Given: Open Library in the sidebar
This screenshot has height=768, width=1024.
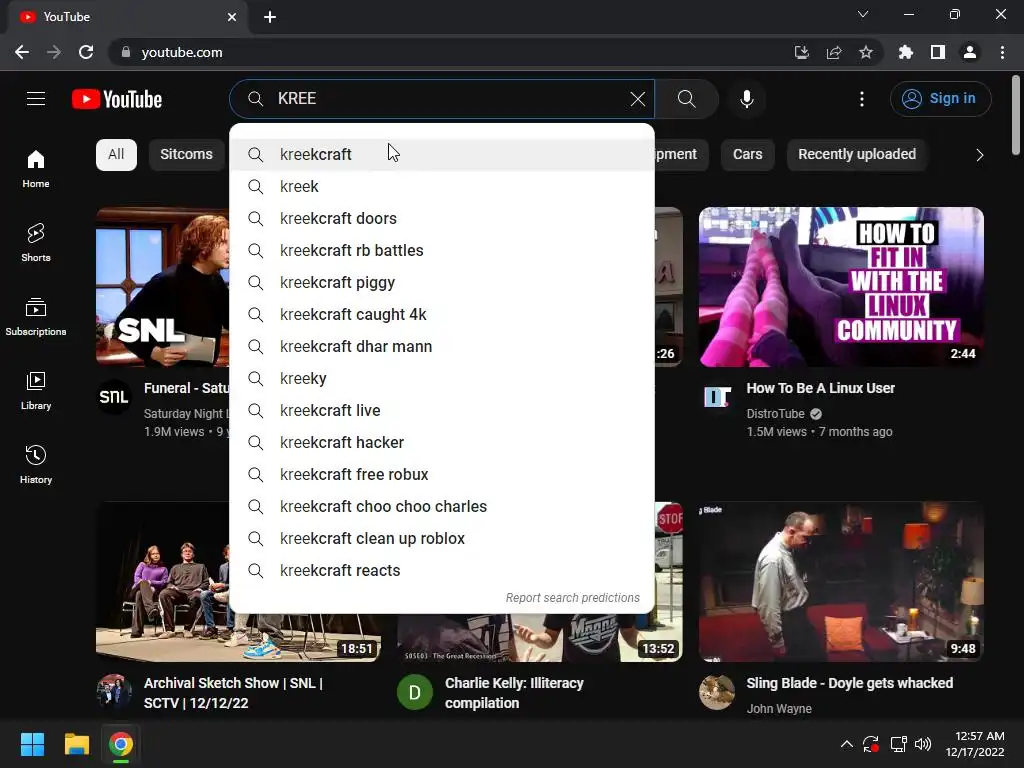Looking at the screenshot, I should point(36,391).
